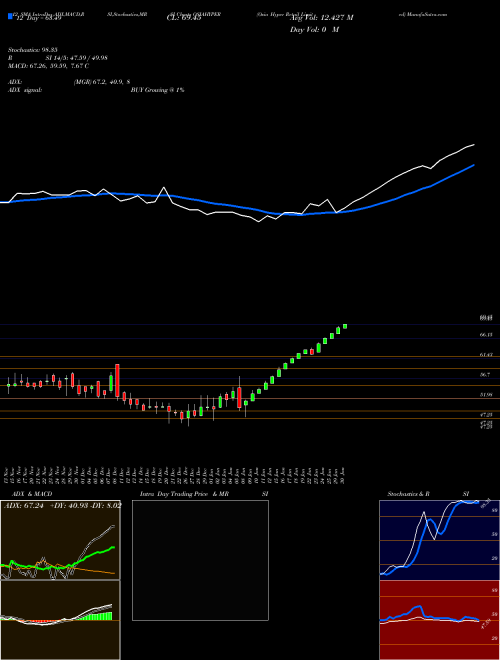
Task: Click the 61.43 price axis label
Action: [x=486, y=355]
